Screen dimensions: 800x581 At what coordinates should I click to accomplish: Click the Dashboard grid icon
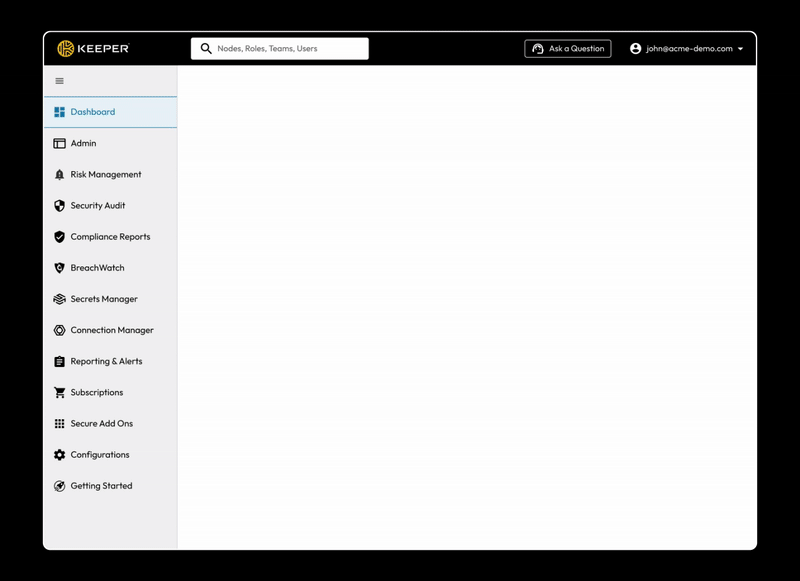60,112
